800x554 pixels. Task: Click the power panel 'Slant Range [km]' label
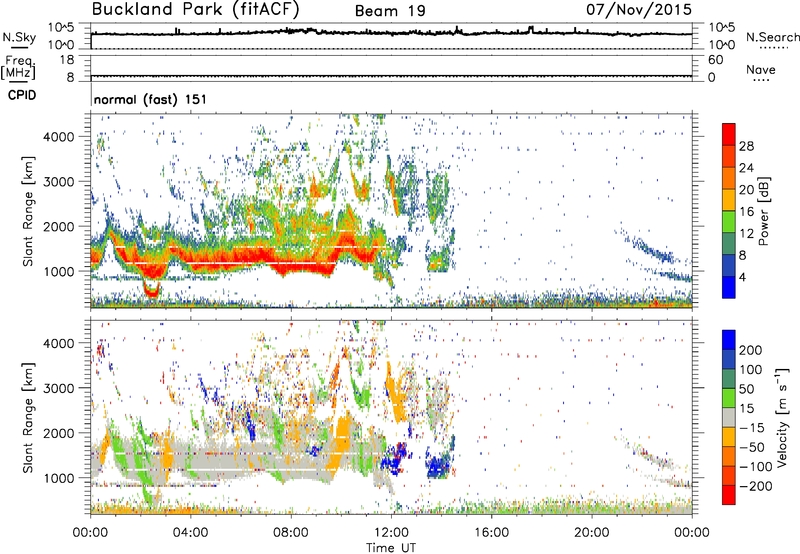[x=28, y=211]
